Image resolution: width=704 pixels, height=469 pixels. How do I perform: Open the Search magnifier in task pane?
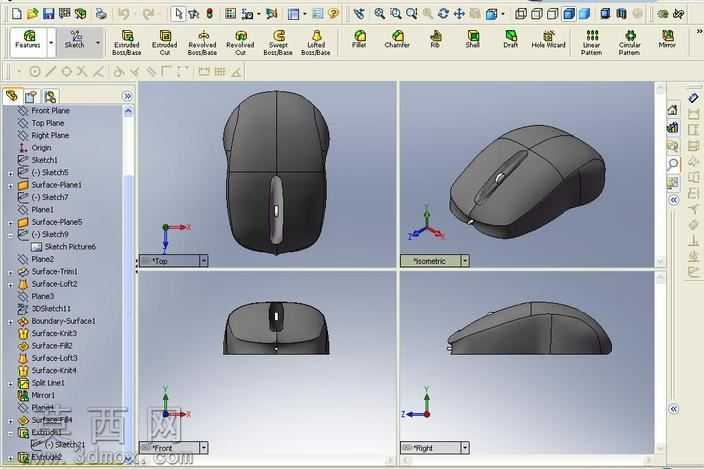(673, 164)
